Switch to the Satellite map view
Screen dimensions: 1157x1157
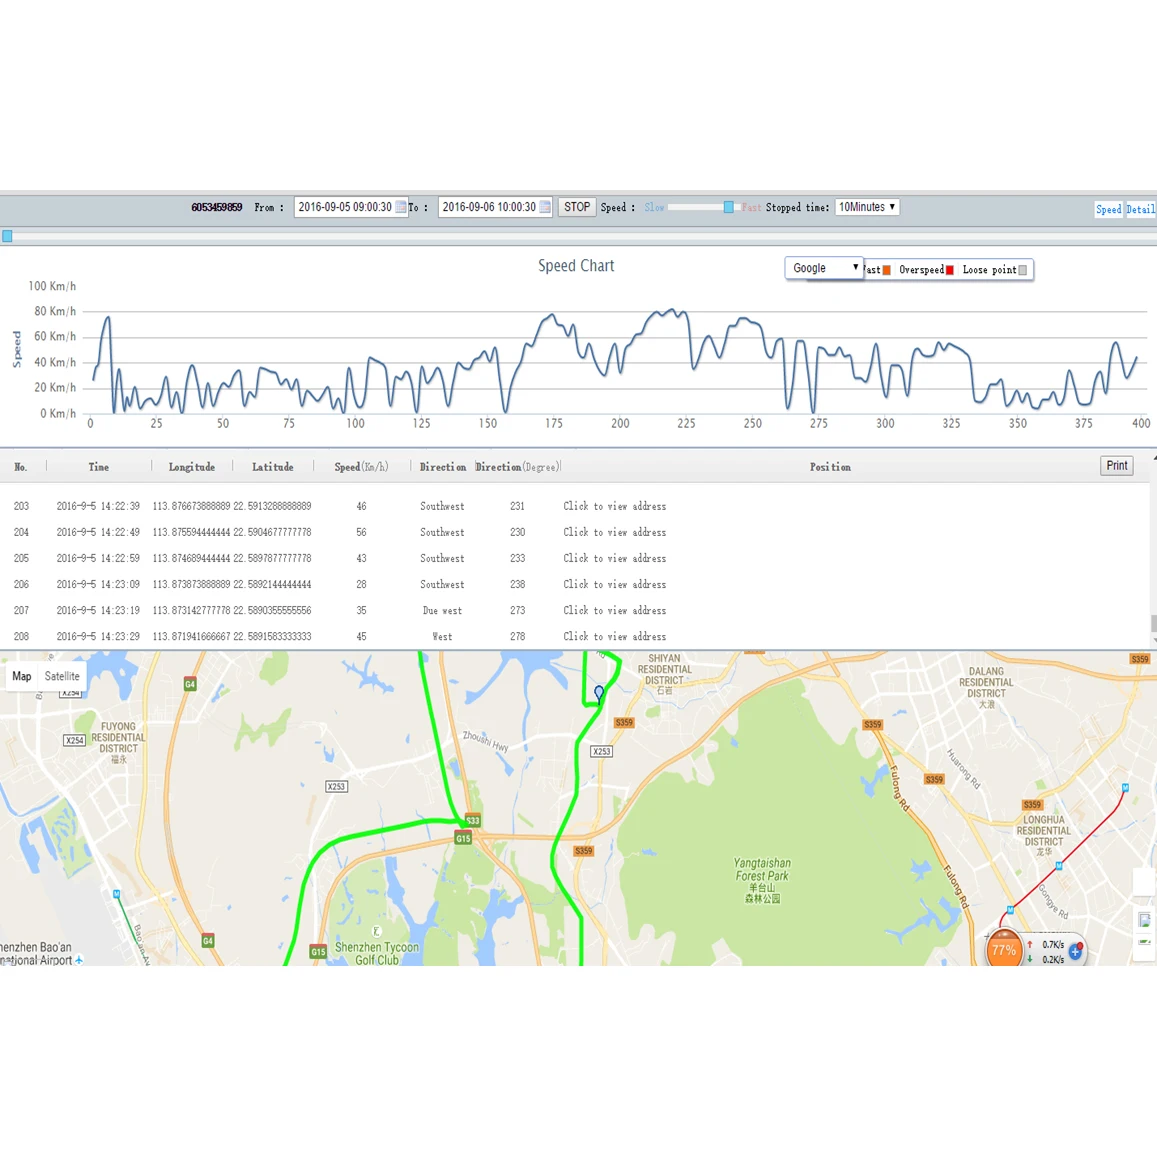click(62, 676)
